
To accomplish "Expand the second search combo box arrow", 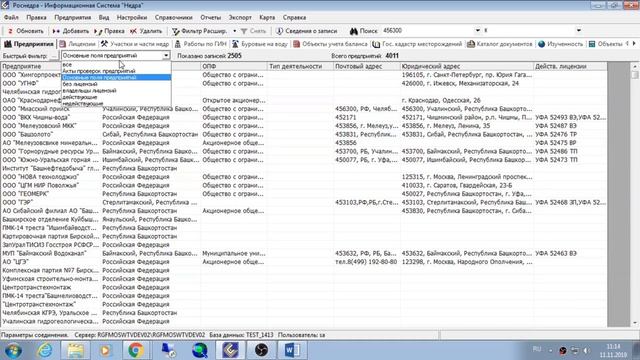I will (x=578, y=31).
